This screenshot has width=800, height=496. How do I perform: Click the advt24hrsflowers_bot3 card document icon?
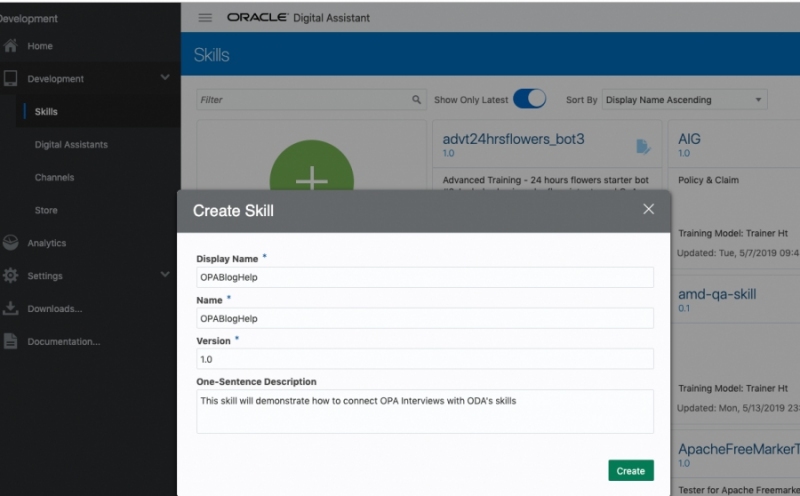pos(643,146)
